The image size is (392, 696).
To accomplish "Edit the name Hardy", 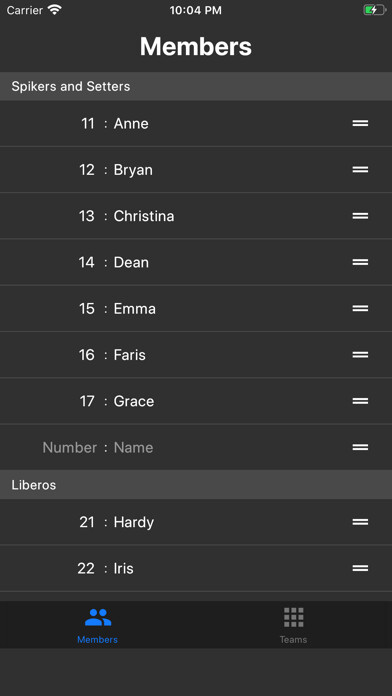I will pos(134,522).
